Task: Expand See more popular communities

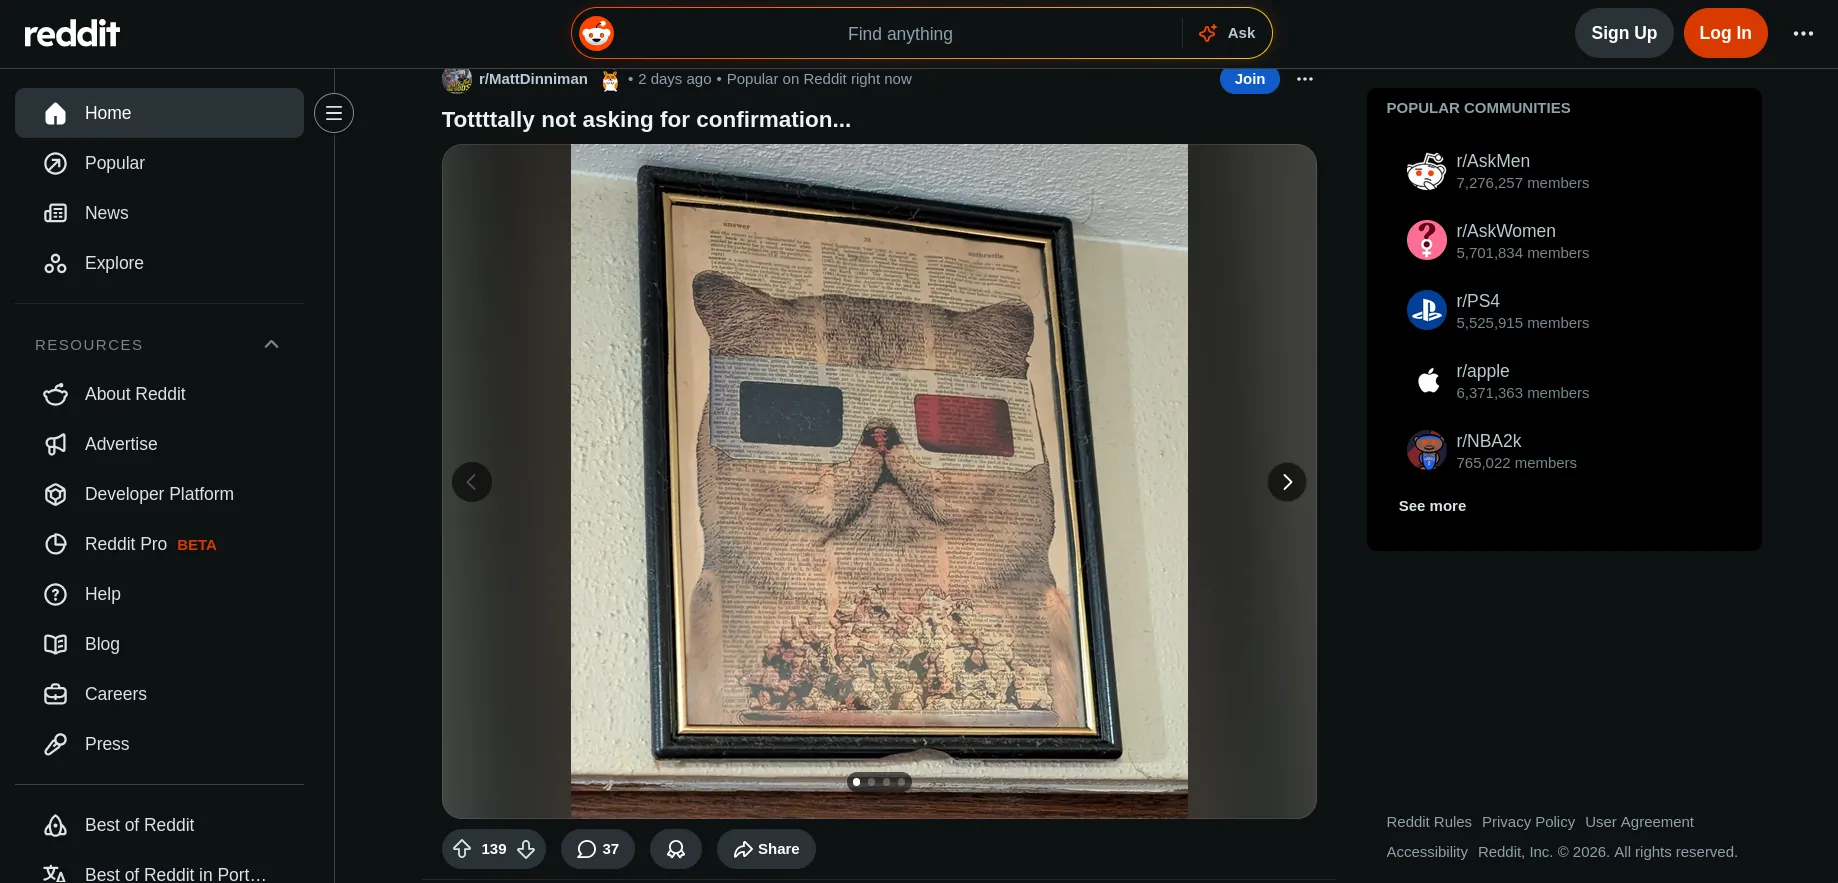Action: pos(1432,506)
